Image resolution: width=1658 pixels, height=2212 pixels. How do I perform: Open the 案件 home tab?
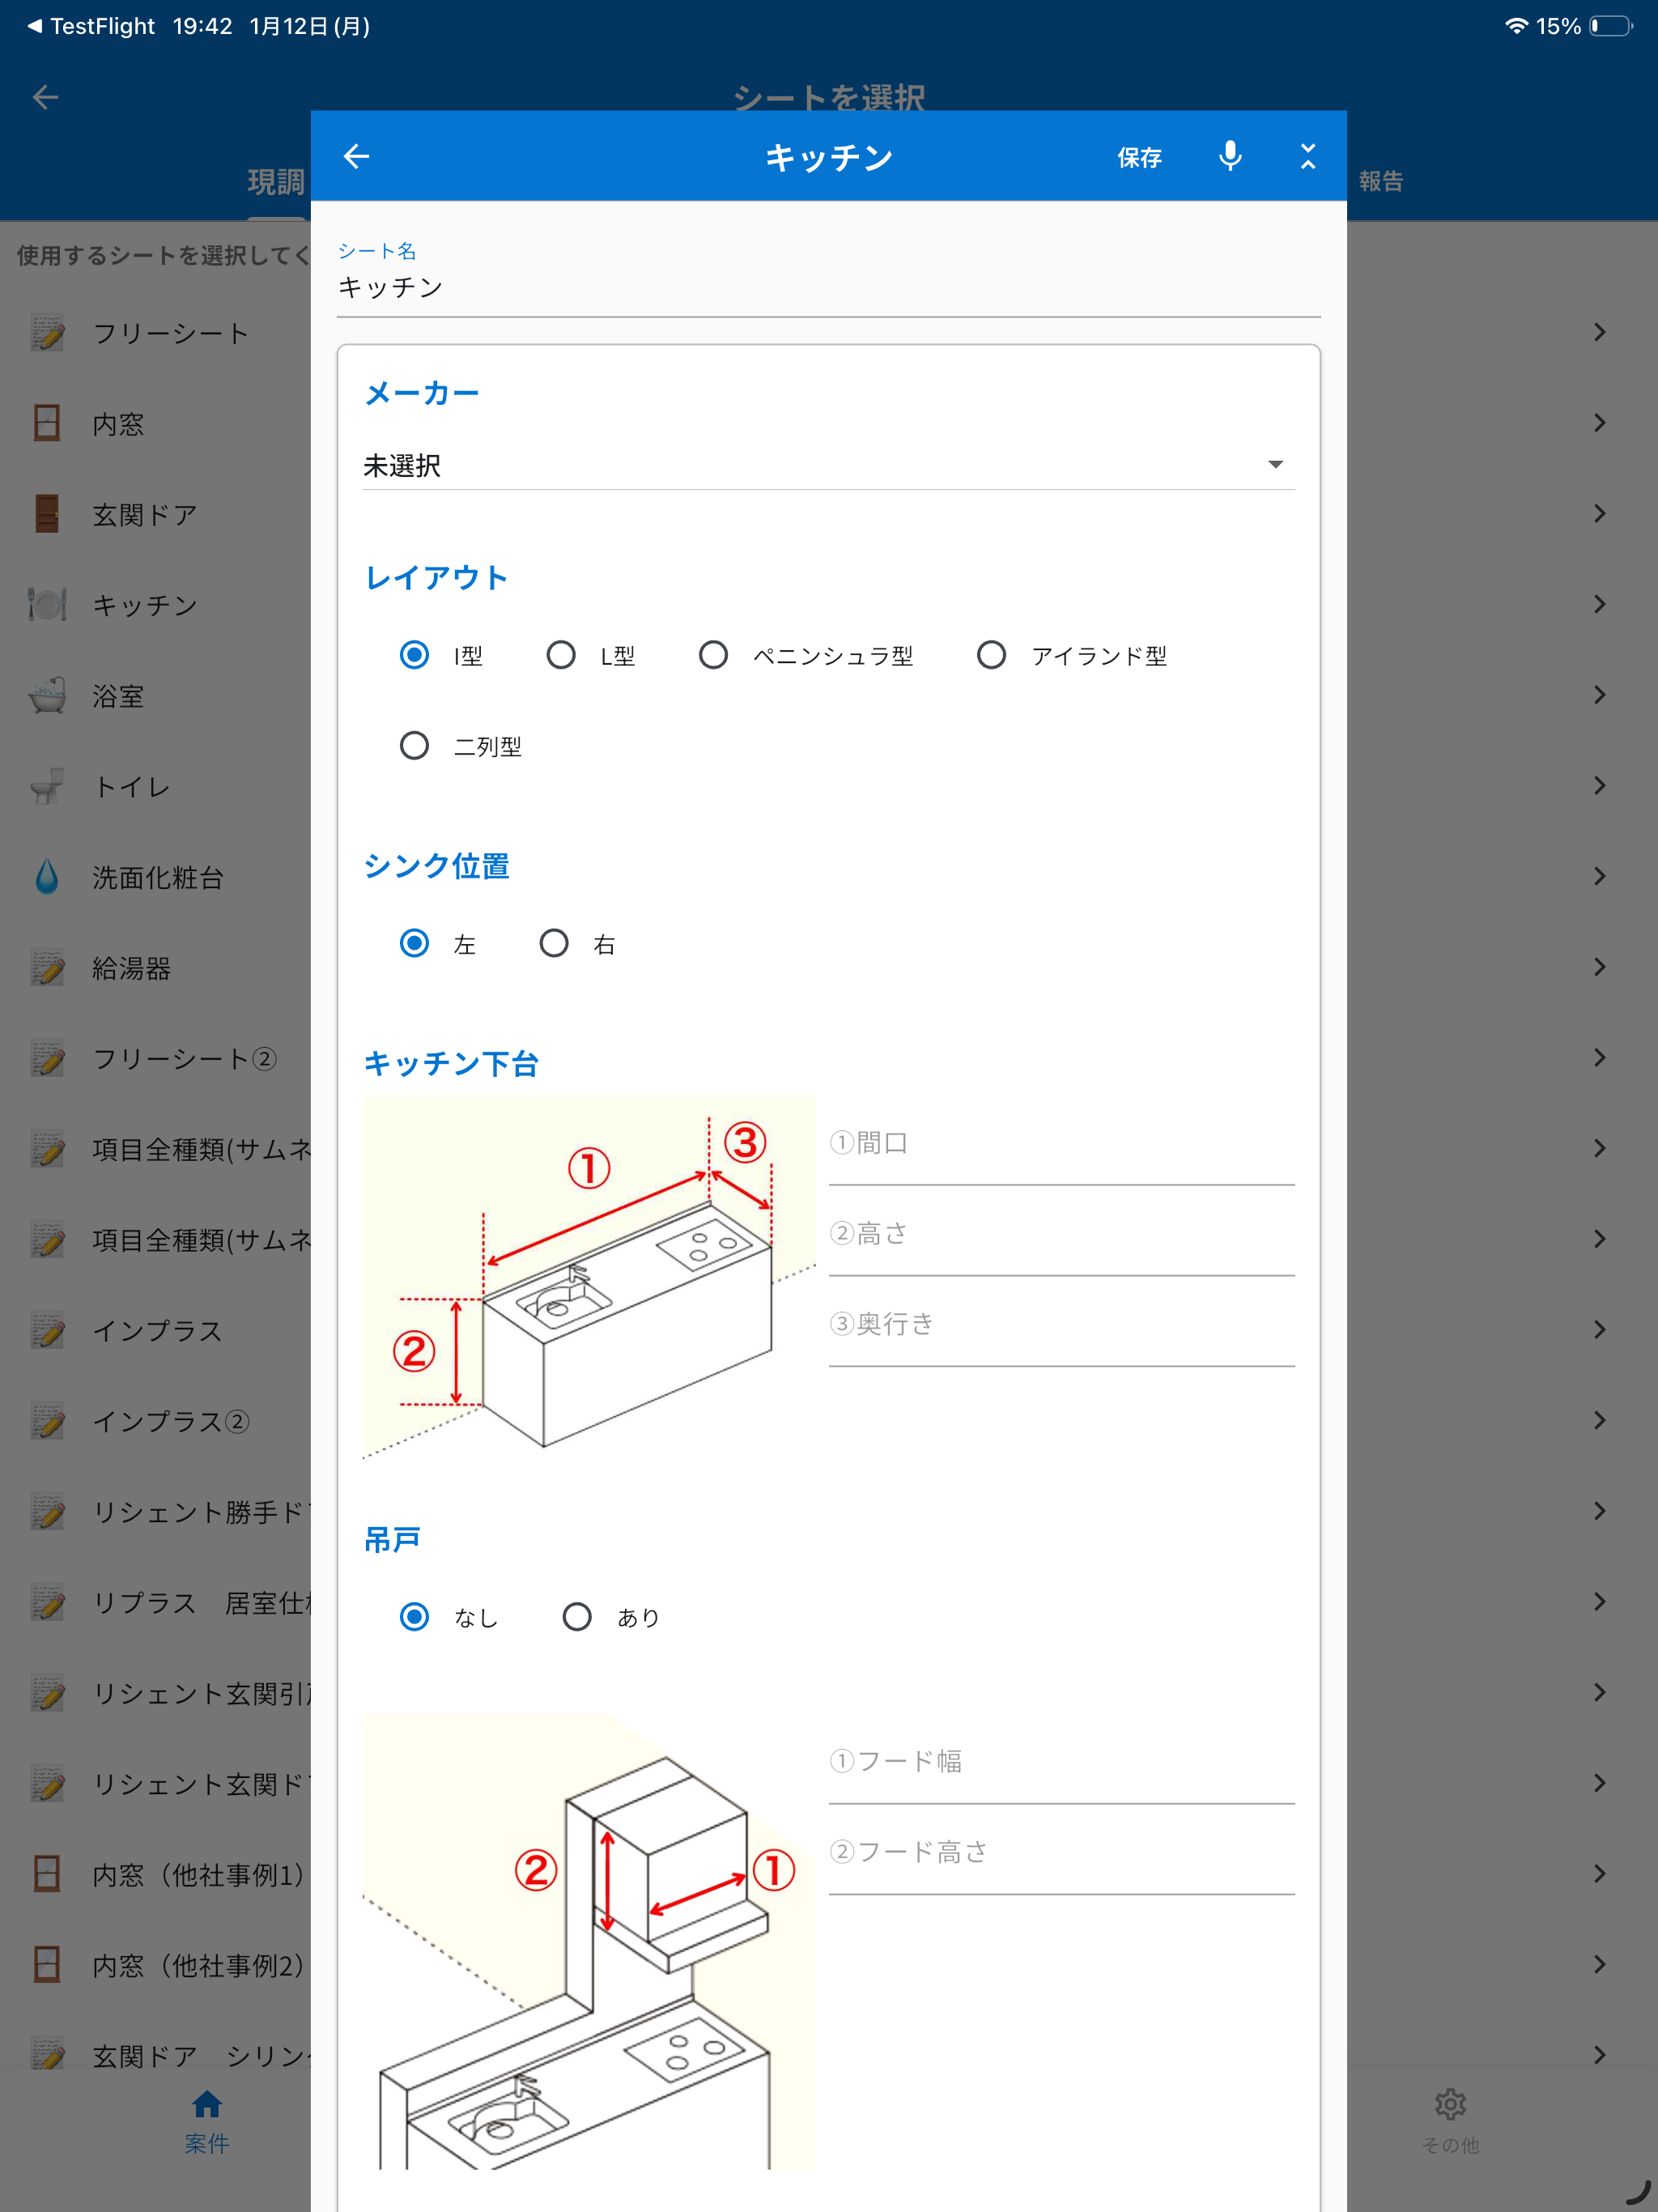(x=207, y=2122)
